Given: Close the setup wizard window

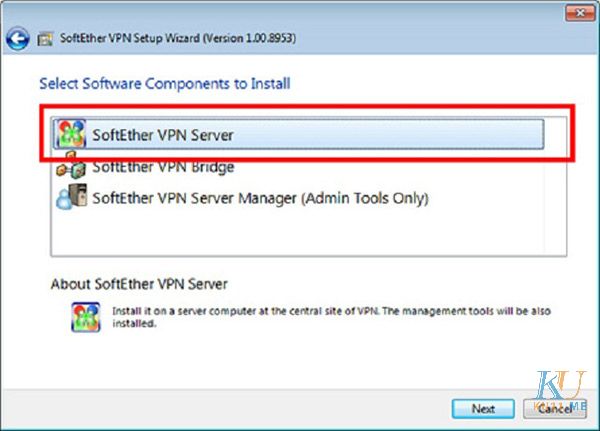Looking at the screenshot, I should [x=577, y=12].
